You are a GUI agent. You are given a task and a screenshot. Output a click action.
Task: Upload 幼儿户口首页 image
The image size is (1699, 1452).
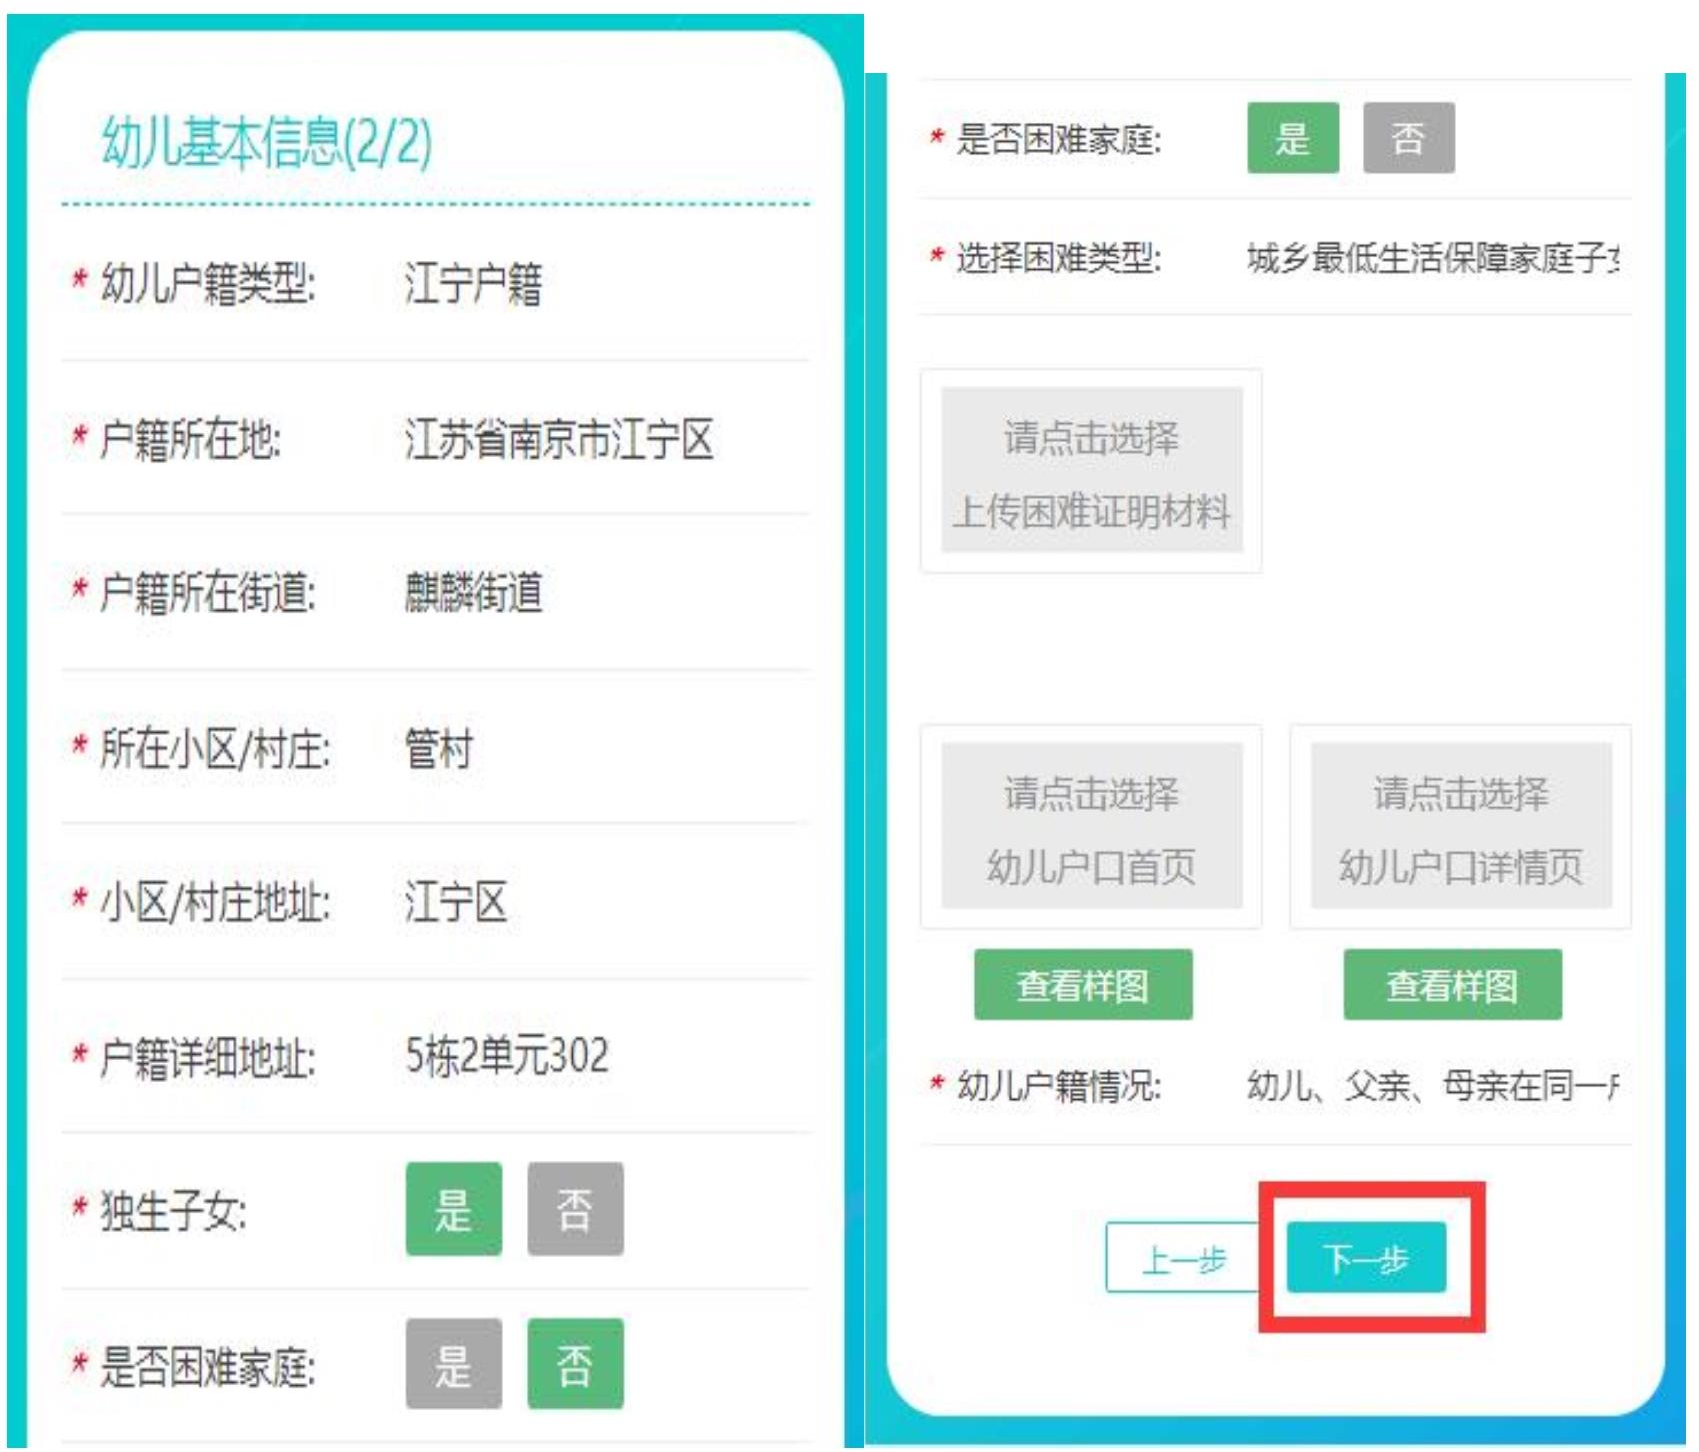click(x=1091, y=826)
